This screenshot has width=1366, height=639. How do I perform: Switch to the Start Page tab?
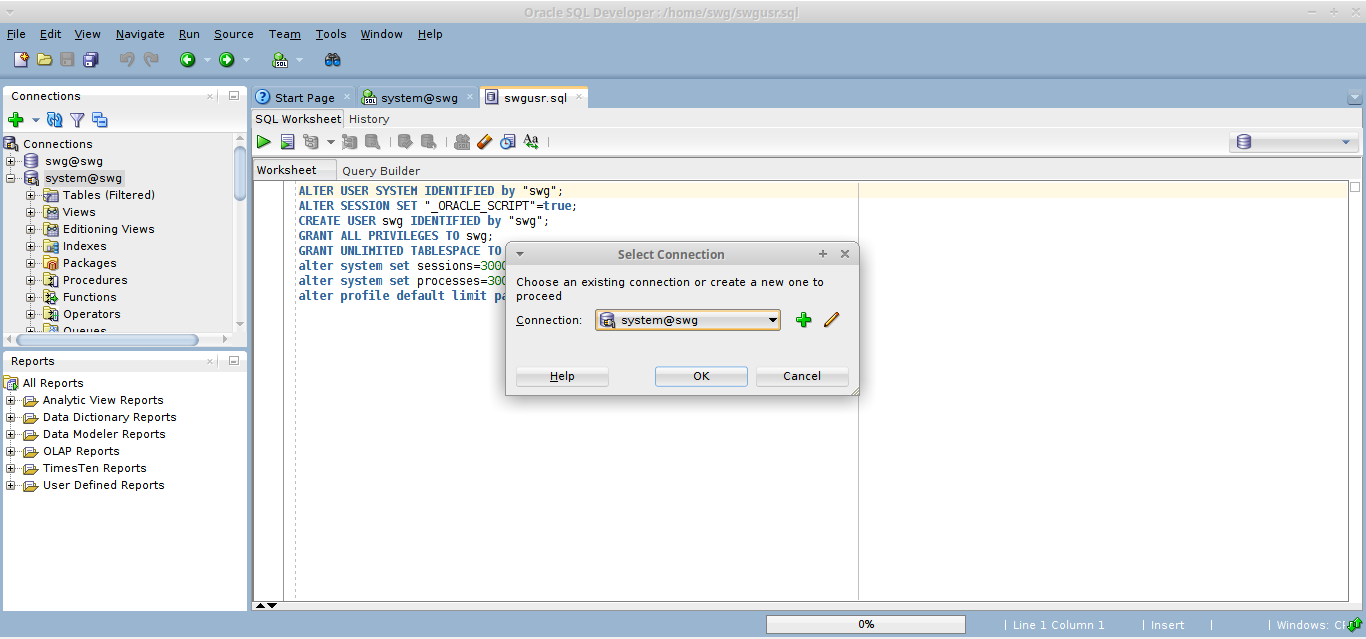[304, 97]
